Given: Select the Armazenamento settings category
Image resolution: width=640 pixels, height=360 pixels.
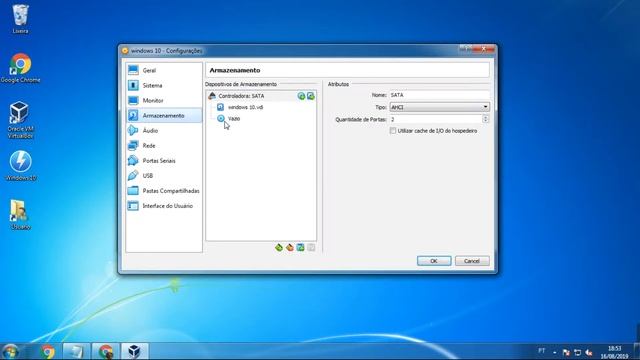Looking at the screenshot, I should point(164,116).
